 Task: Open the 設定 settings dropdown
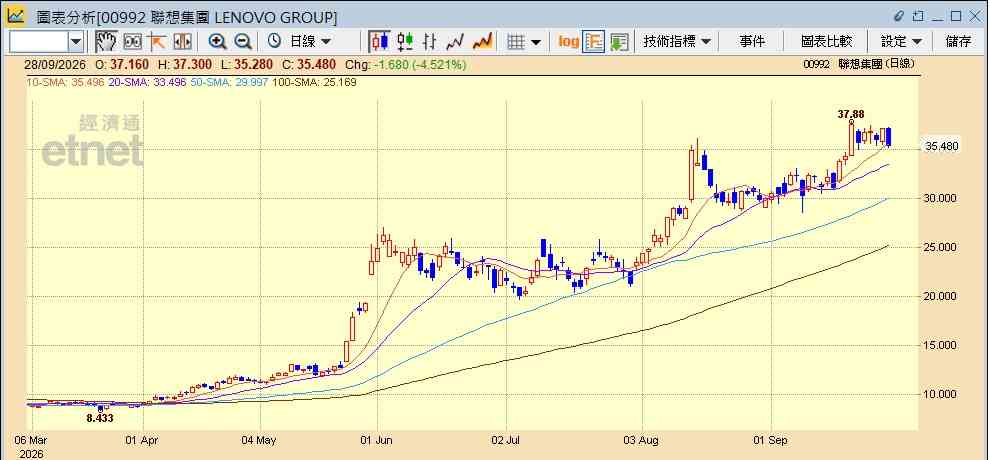901,42
